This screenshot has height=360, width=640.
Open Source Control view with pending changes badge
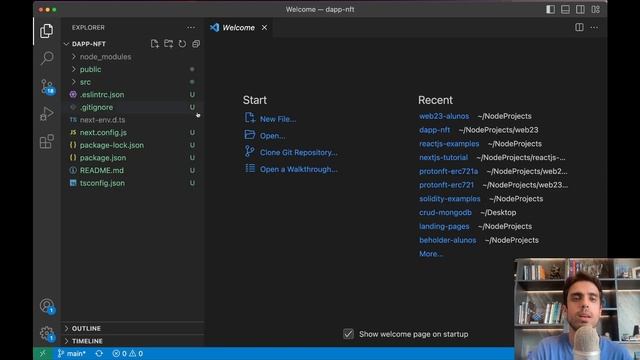[x=47, y=87]
